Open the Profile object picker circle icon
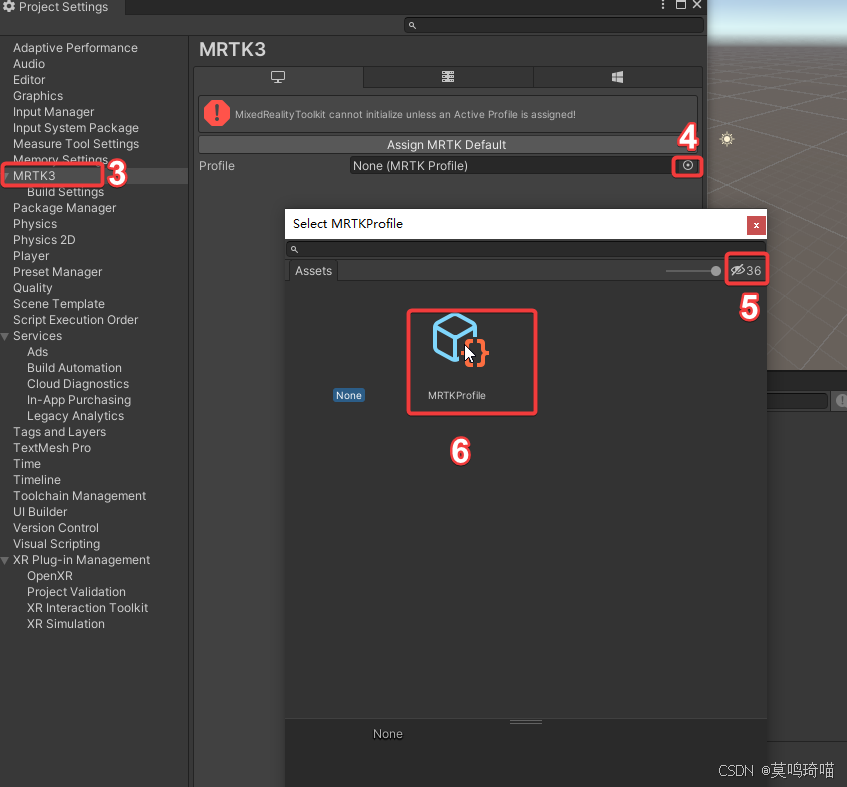 tap(688, 165)
